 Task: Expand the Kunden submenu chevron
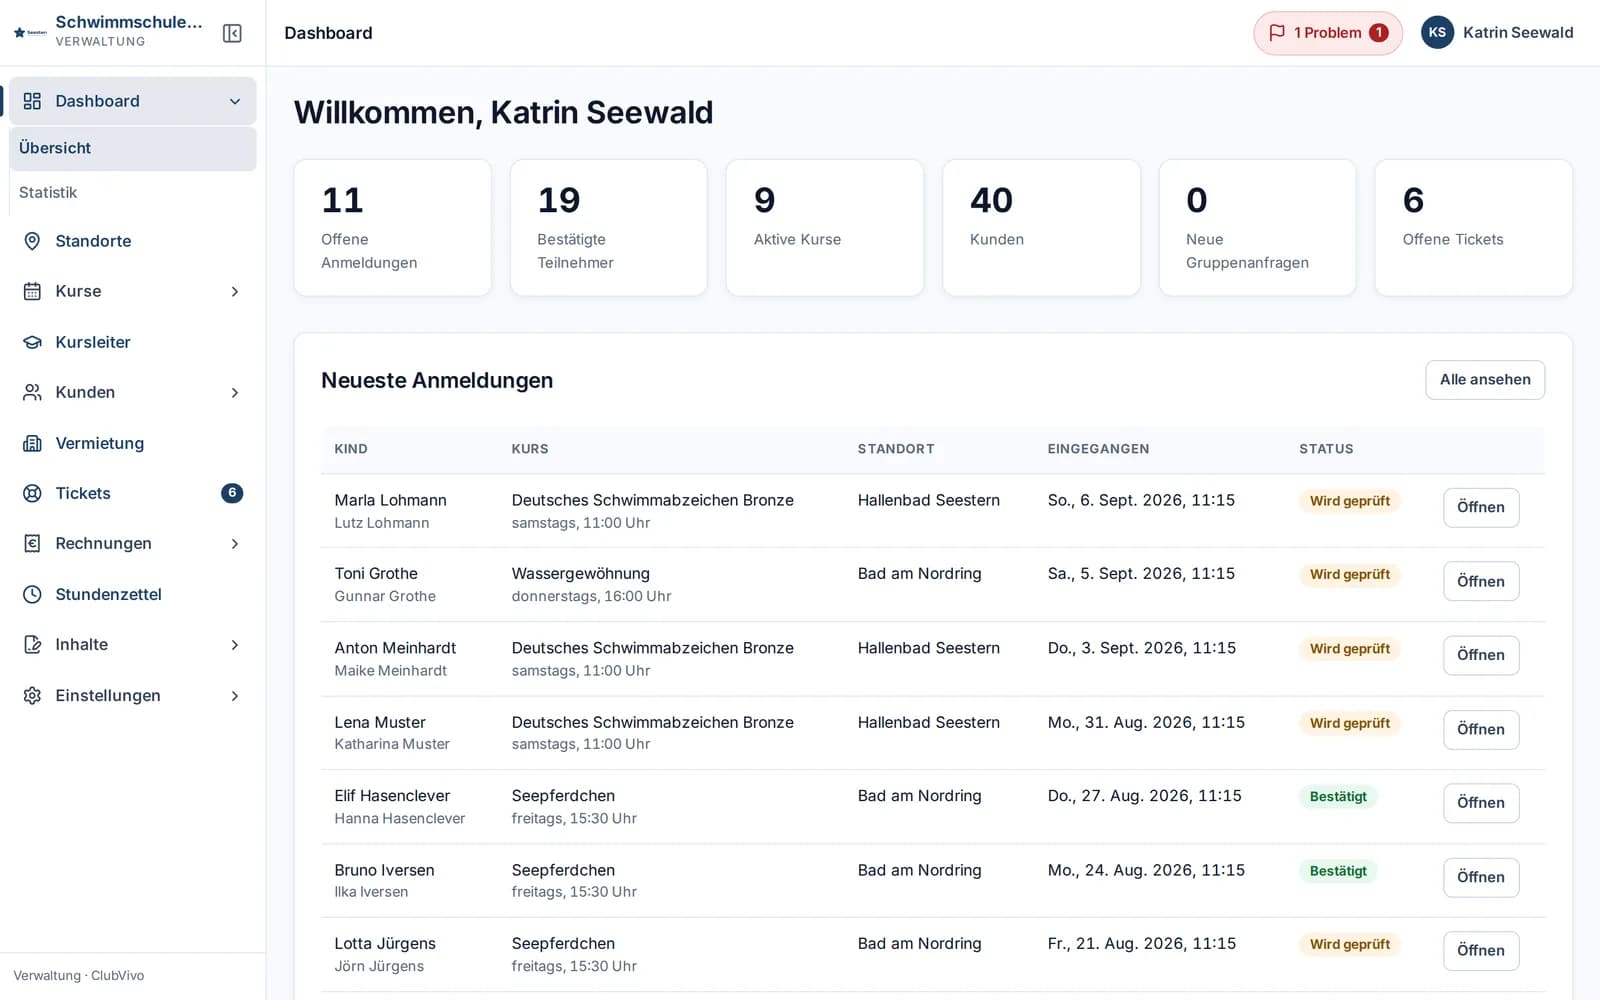pos(235,392)
